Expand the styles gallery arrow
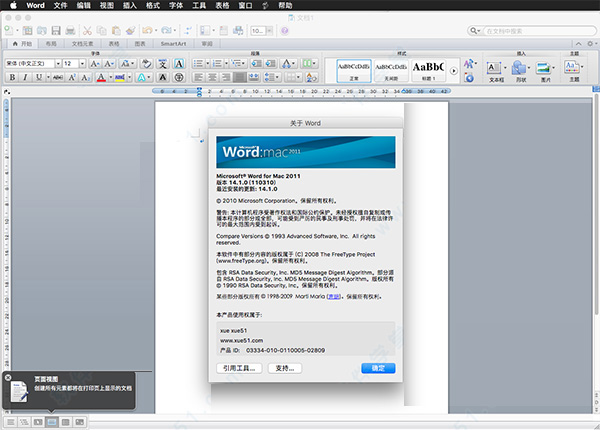The width and height of the screenshot is (600, 430). pos(453,71)
